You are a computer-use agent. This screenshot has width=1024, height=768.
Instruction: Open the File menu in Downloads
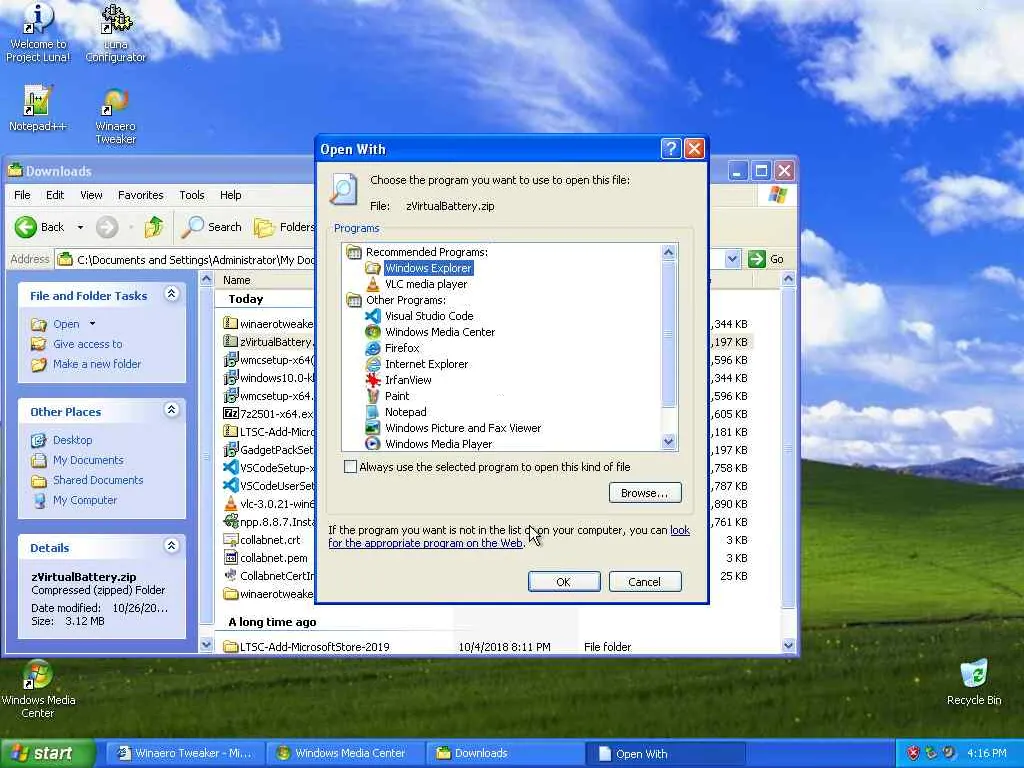pos(22,195)
